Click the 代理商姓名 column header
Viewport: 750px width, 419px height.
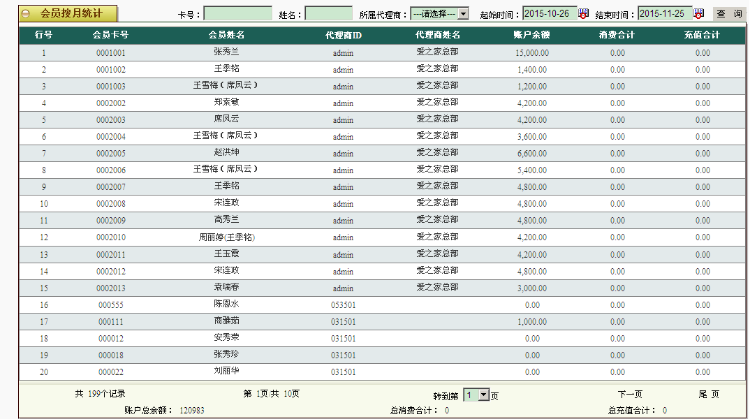tap(437, 35)
